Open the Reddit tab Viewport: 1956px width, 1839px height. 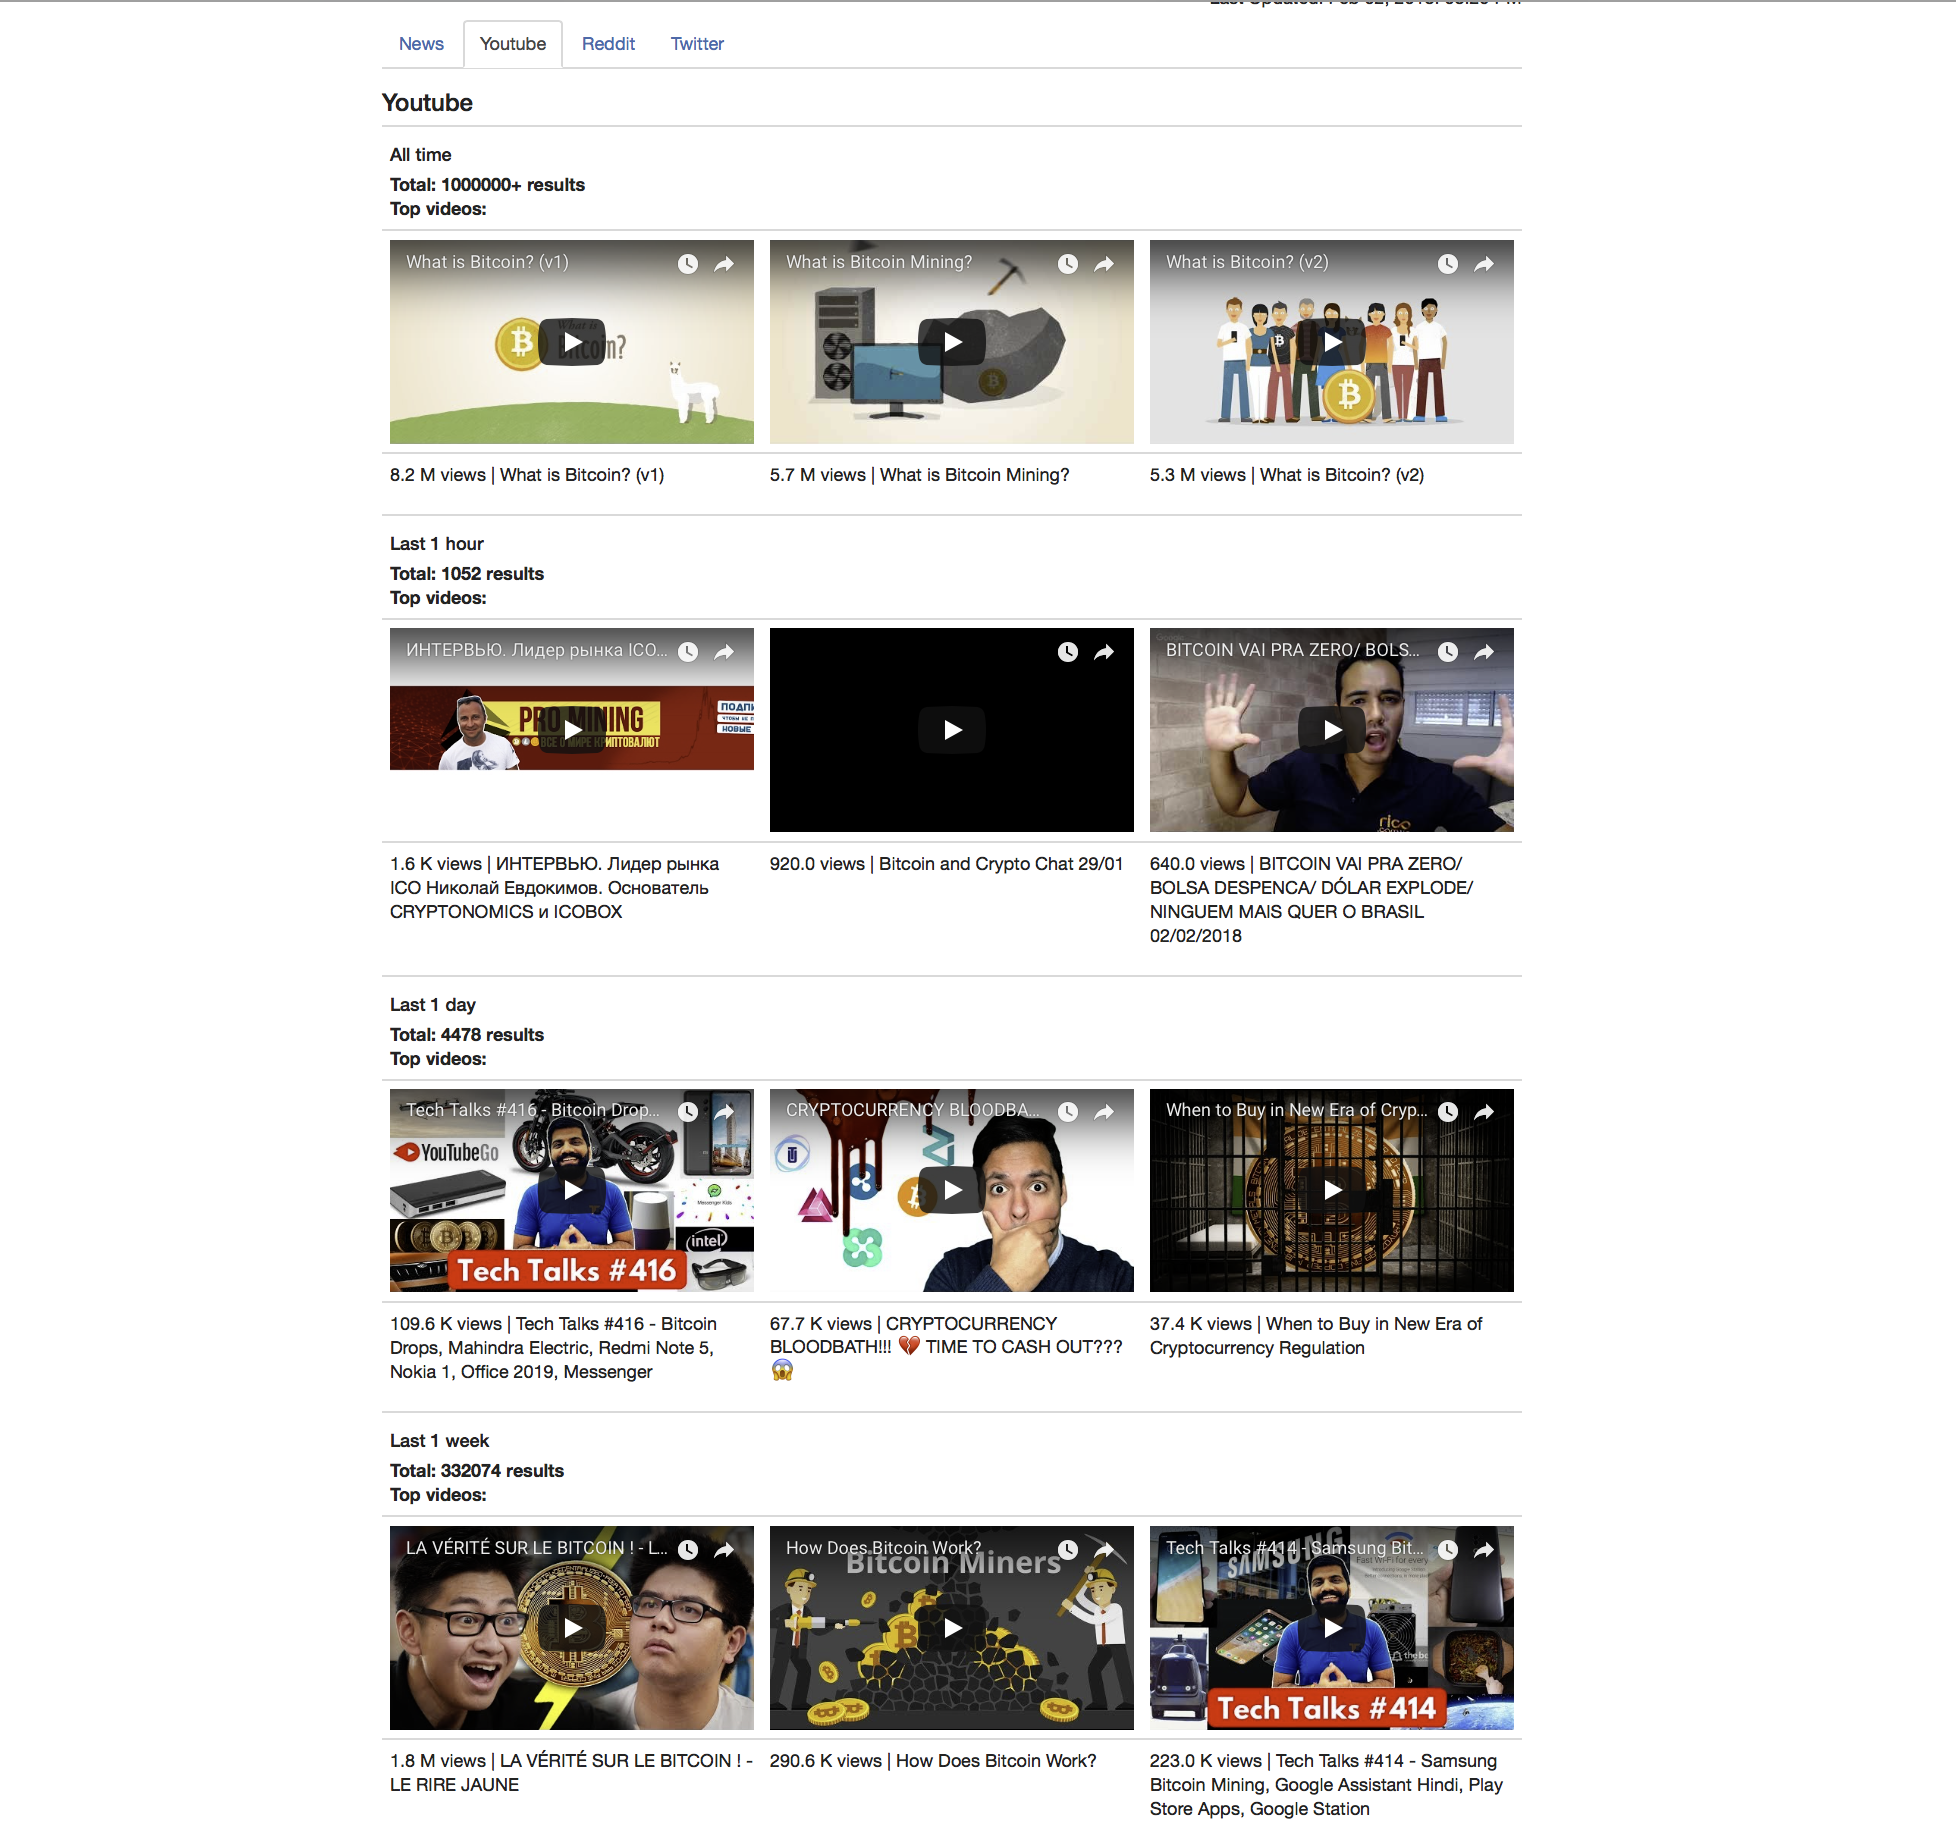(x=608, y=44)
